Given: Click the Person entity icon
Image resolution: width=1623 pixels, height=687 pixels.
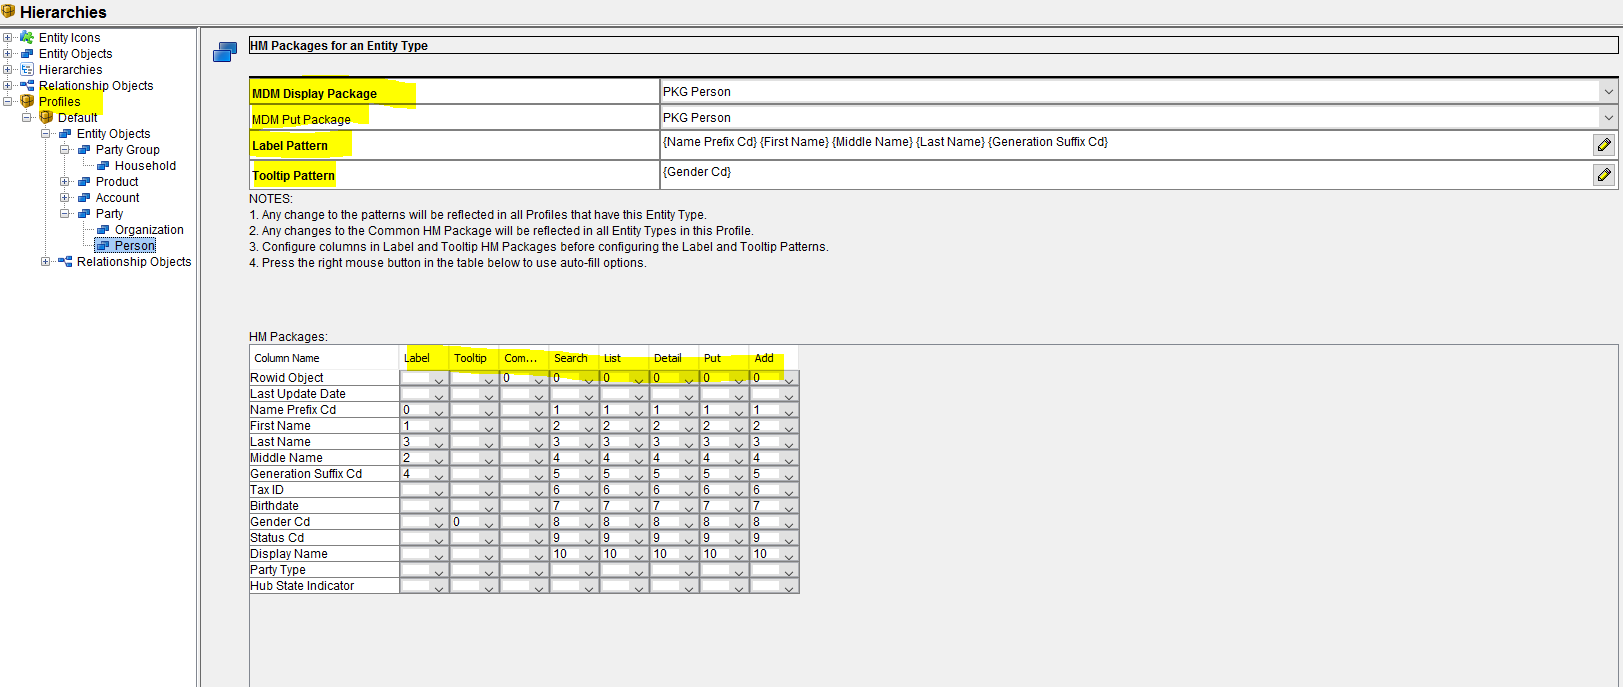Looking at the screenshot, I should [x=103, y=246].
